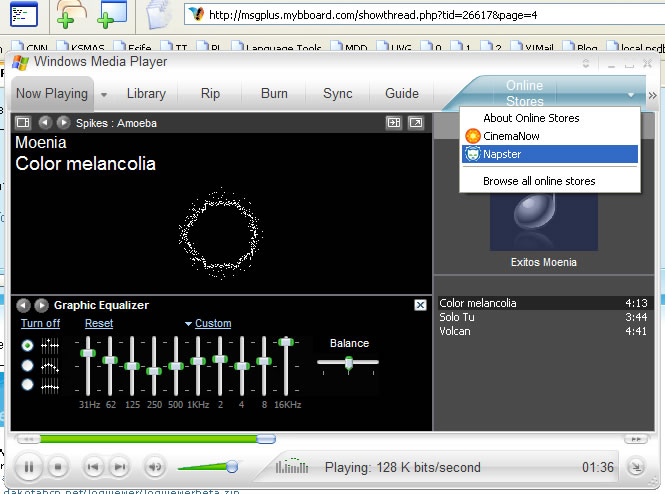Reset the equalizer settings
665x494 pixels.
[99, 324]
